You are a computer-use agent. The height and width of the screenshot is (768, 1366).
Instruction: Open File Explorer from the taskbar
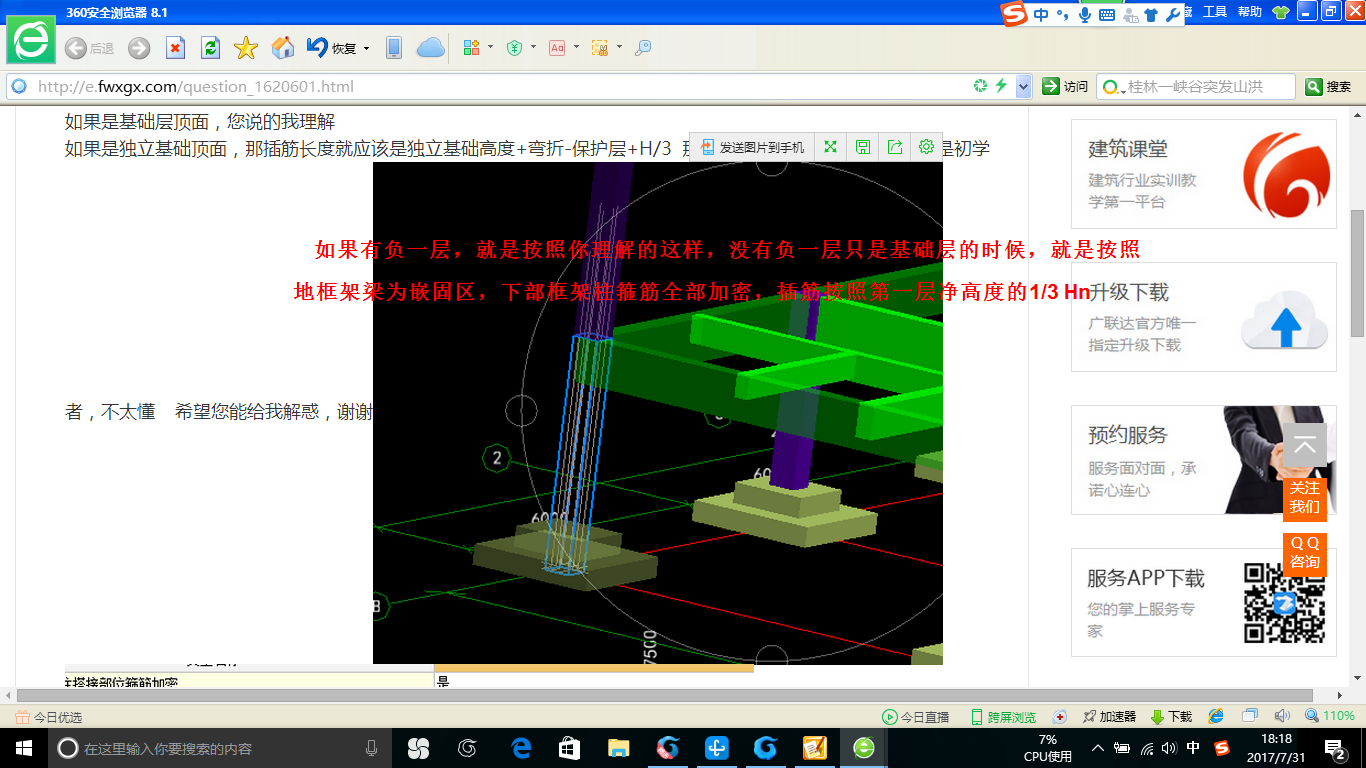tap(618, 748)
